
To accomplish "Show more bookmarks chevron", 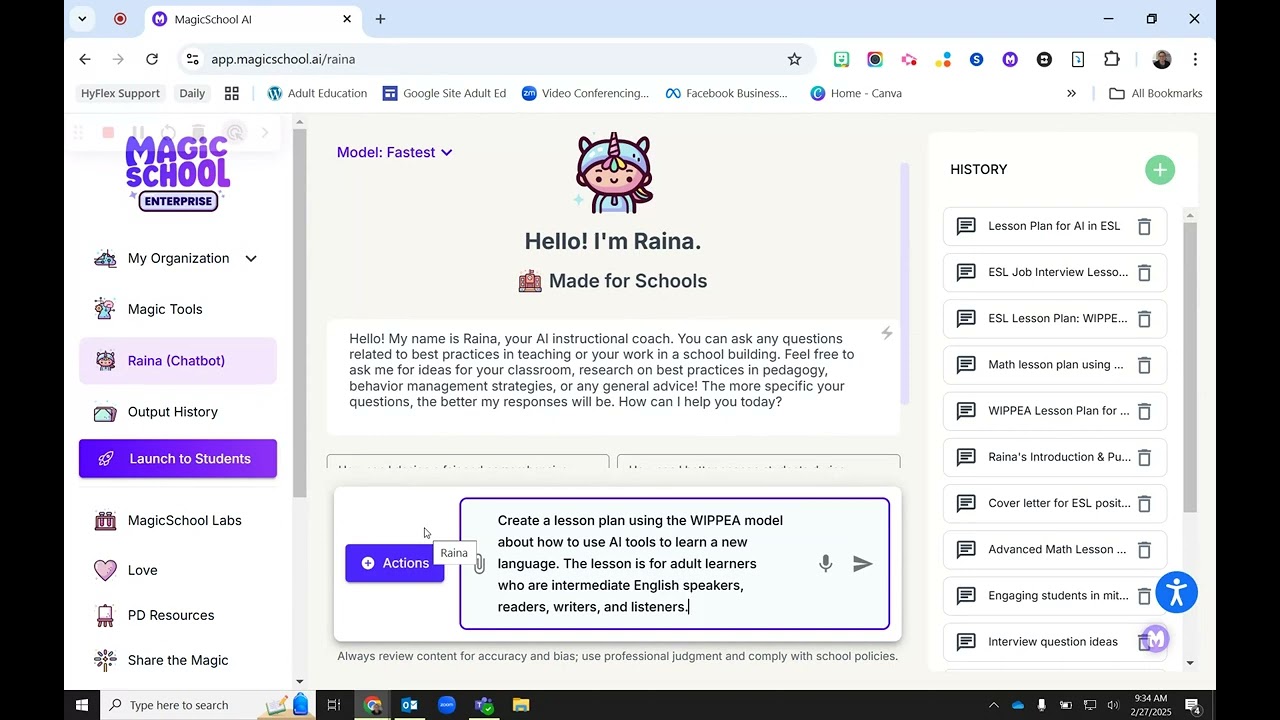I will pyautogui.click(x=1071, y=93).
